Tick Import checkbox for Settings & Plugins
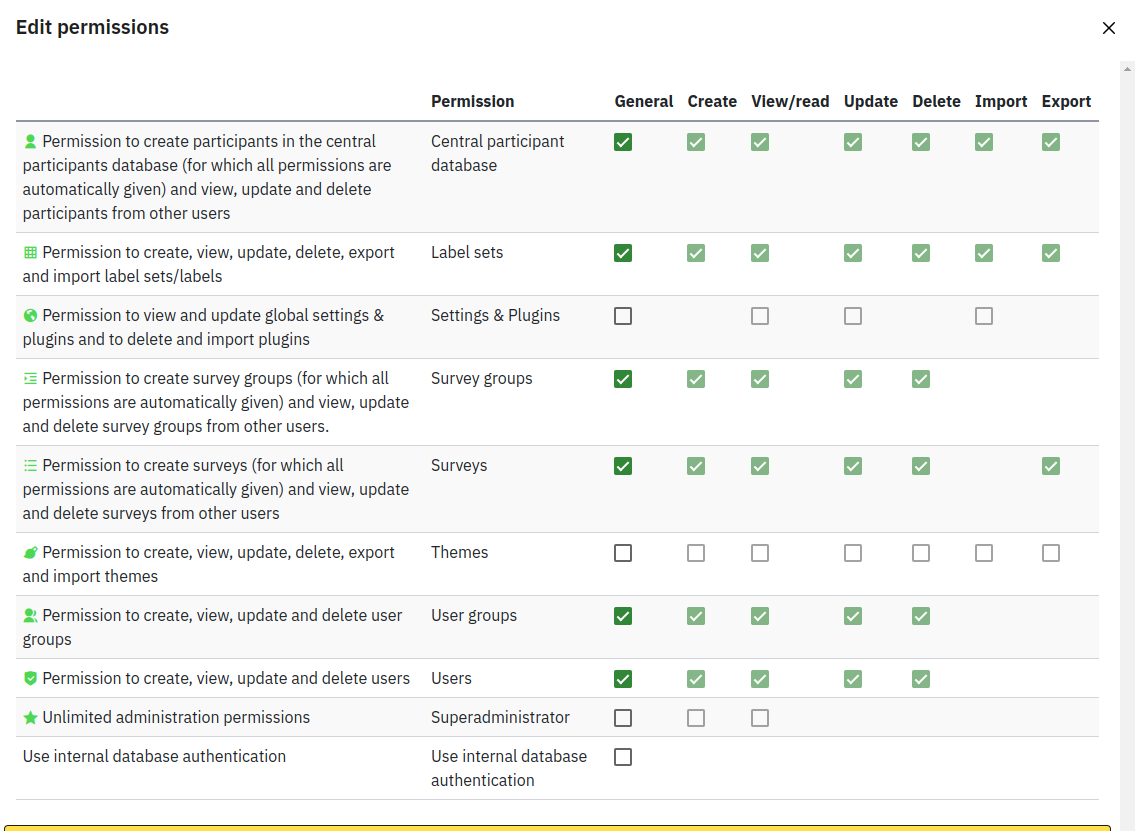Screen dimensions: 1135x831 [x=984, y=316]
